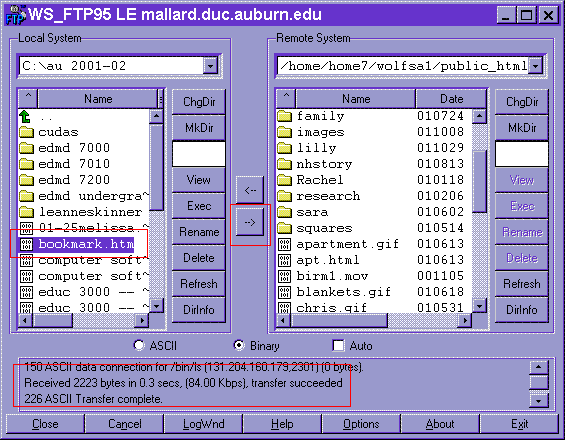Click remote DirInfo button
The image size is (566, 441).
pos(522,310)
